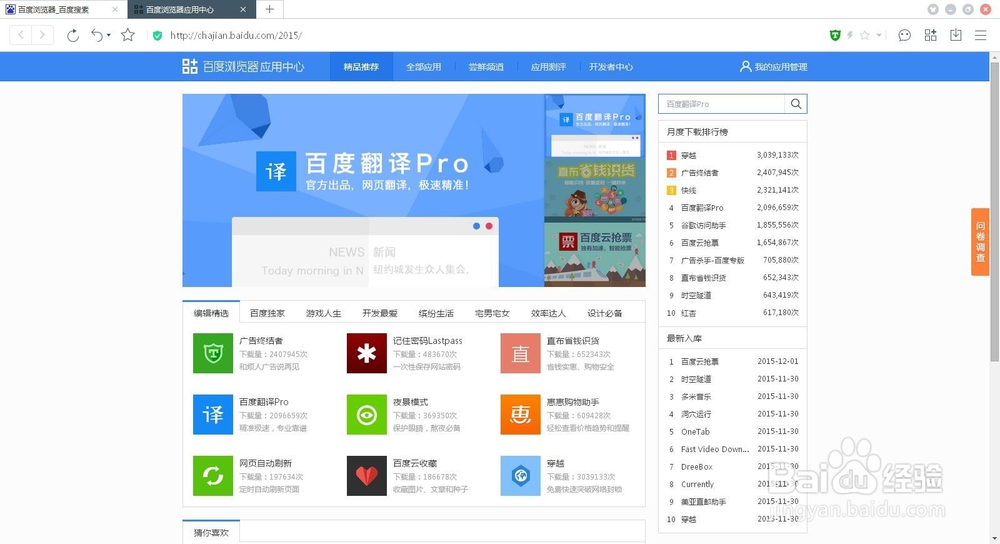
Task: Open 广告终结者 app title link
Action: pos(261,341)
